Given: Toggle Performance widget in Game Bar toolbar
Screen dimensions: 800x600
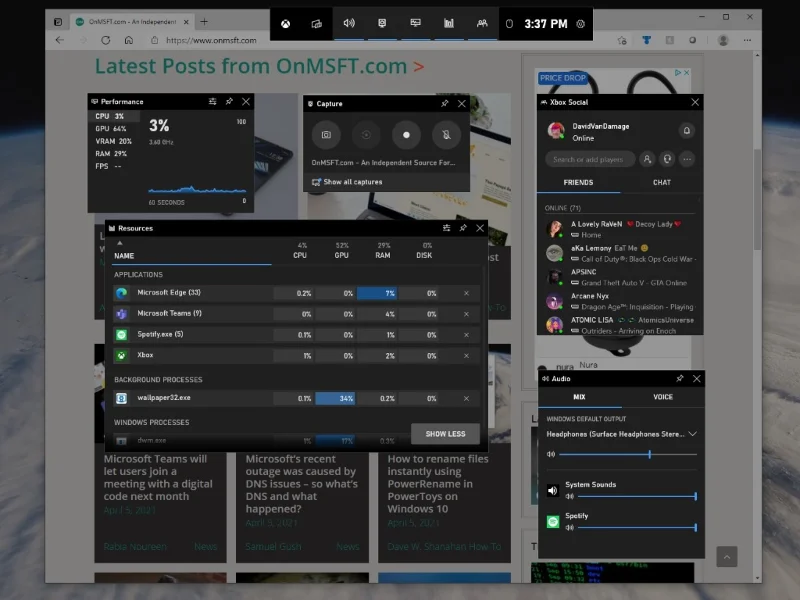Looking at the screenshot, I should coord(449,23).
